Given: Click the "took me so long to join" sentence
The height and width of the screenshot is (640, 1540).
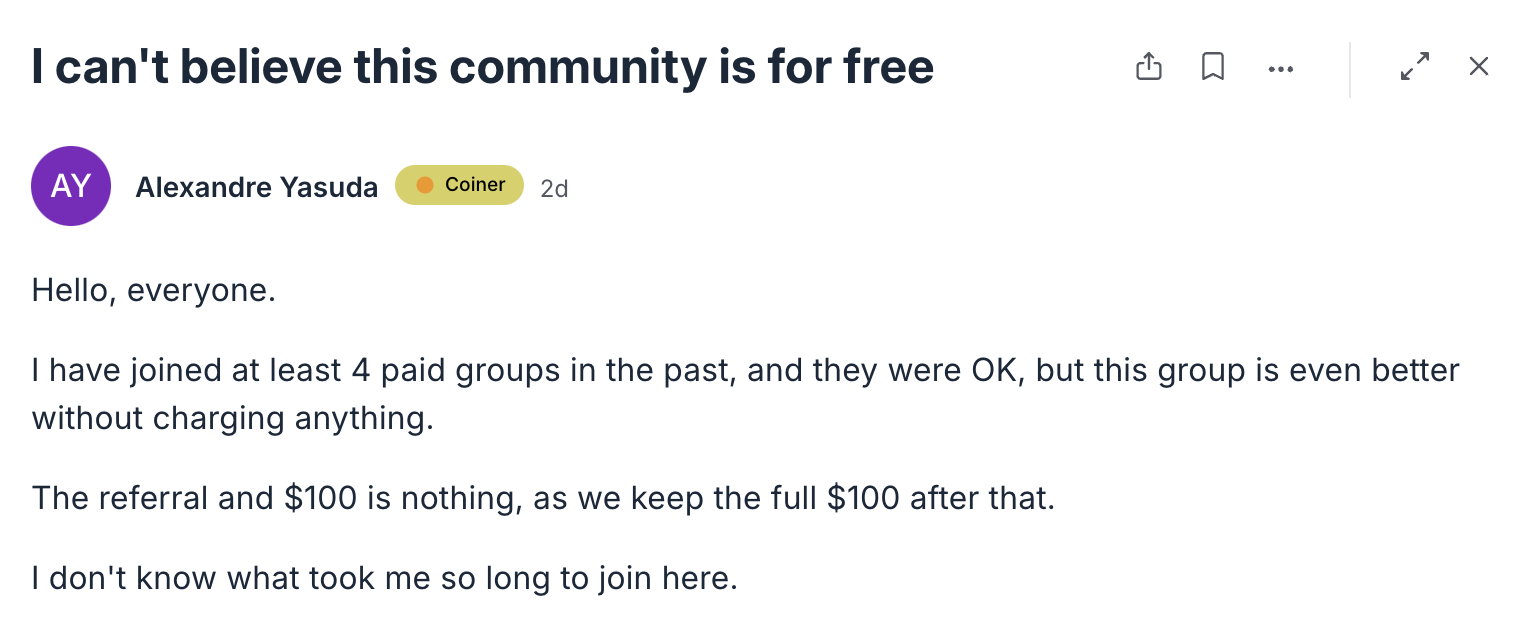Looking at the screenshot, I should click(384, 579).
